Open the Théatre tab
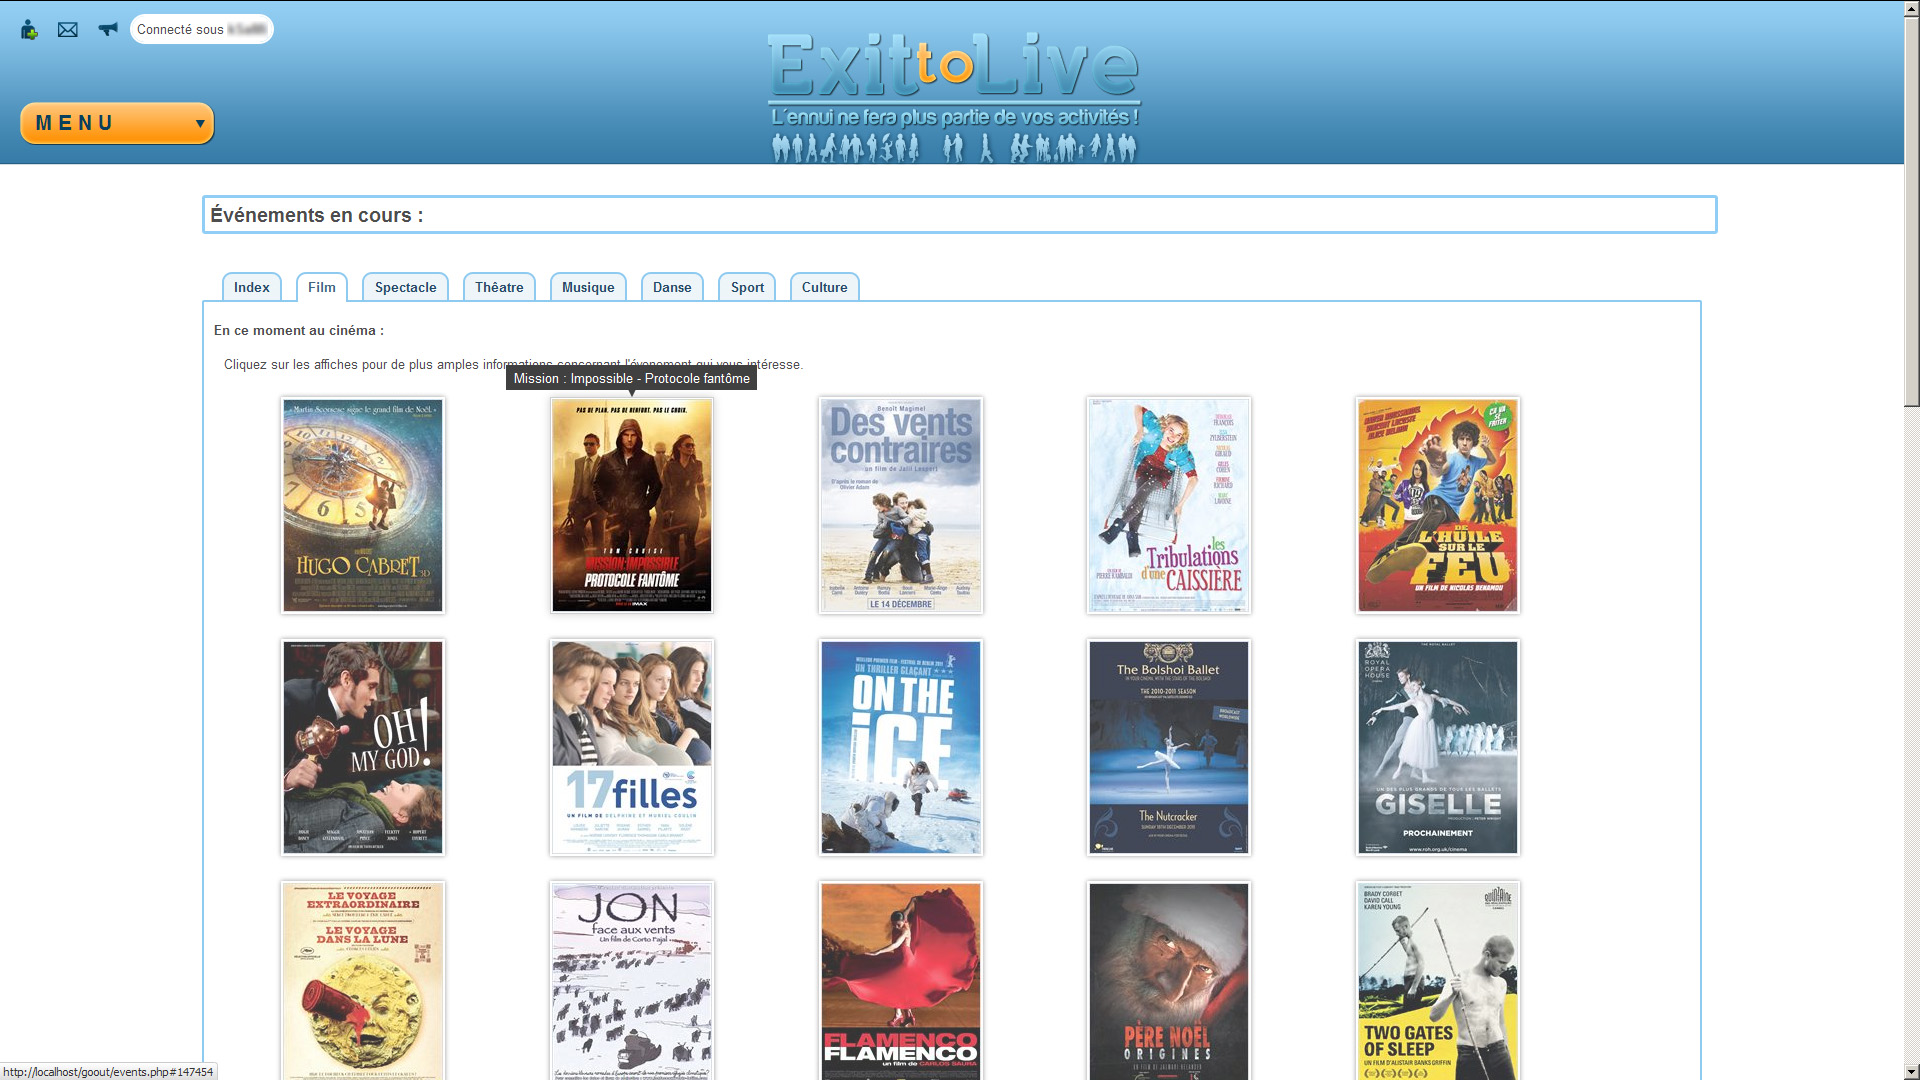This screenshot has height=1080, width=1920. pyautogui.click(x=499, y=287)
